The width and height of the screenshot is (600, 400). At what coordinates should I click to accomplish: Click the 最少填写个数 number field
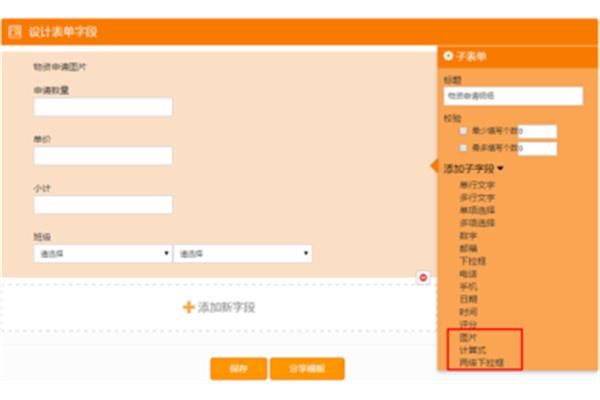click(537, 131)
